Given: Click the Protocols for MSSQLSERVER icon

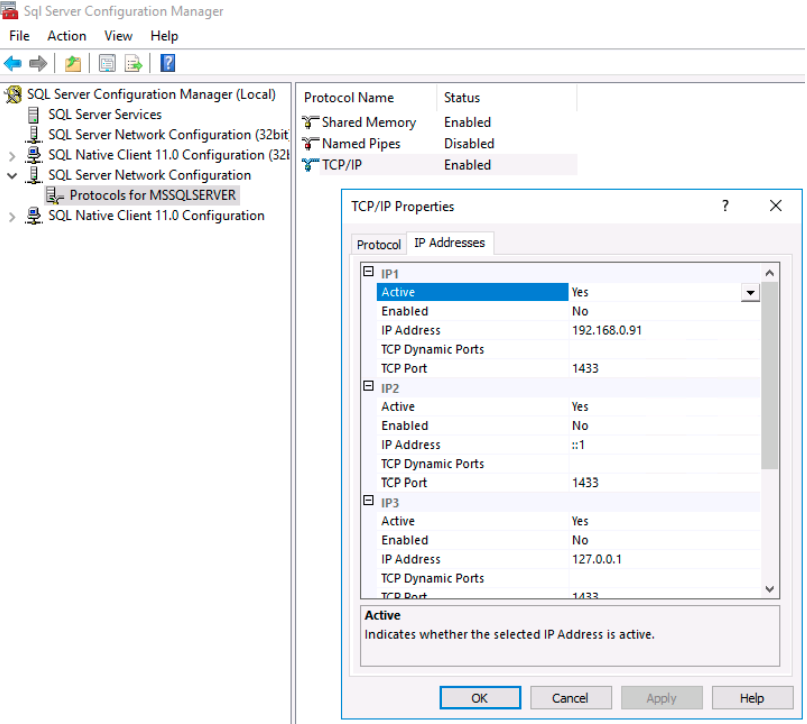Looking at the screenshot, I should pos(55,196).
